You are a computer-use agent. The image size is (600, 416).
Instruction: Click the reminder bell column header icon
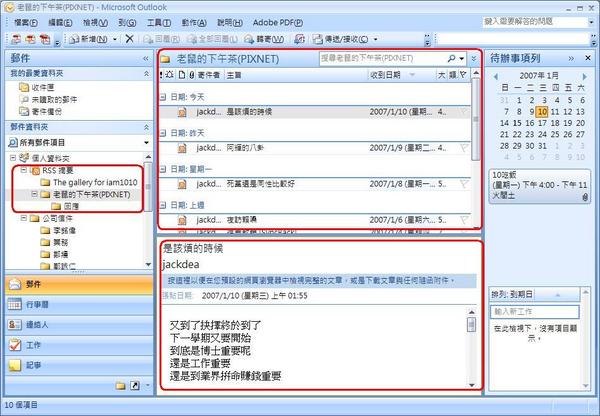click(x=170, y=75)
